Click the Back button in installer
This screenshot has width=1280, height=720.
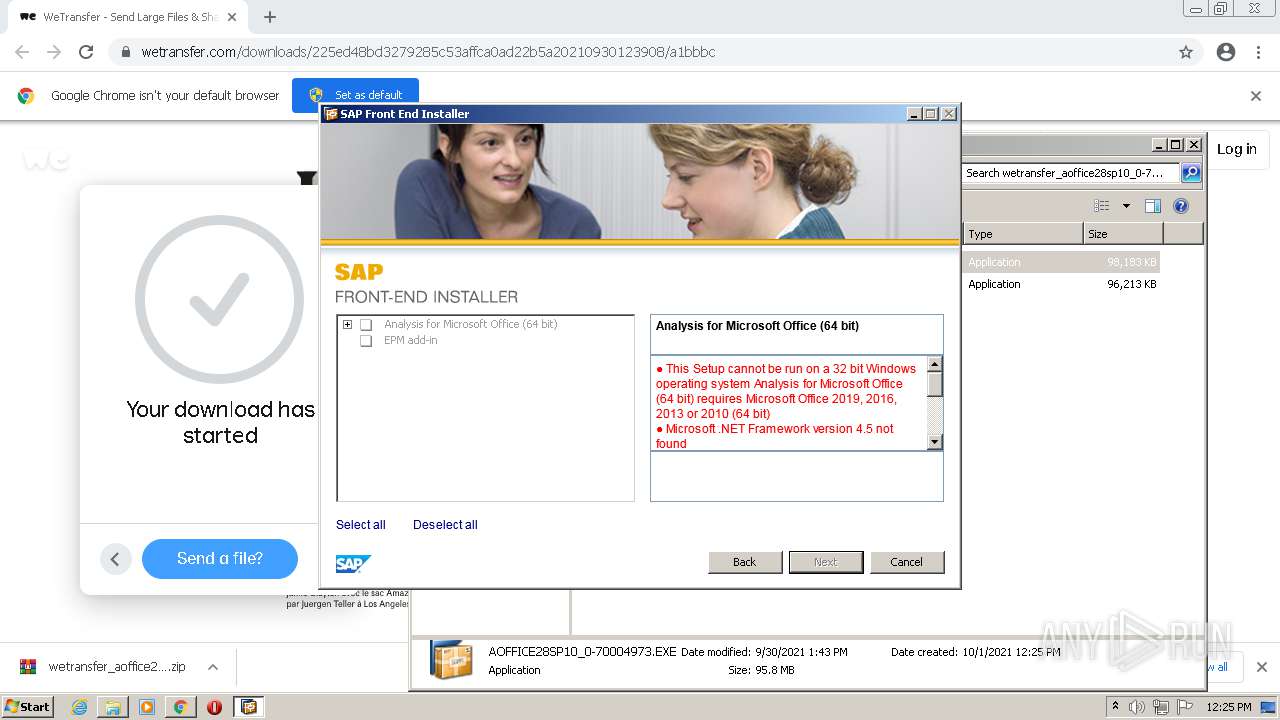pos(745,562)
